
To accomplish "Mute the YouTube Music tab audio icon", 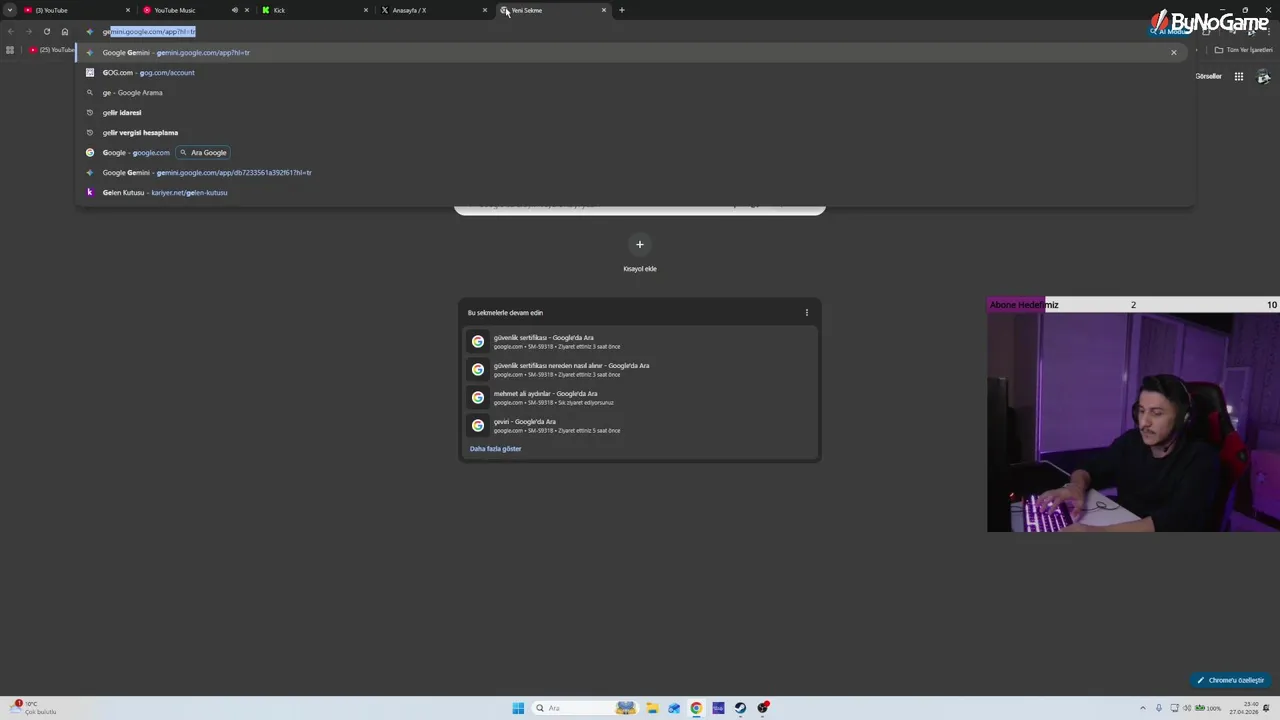I will tap(235, 10).
